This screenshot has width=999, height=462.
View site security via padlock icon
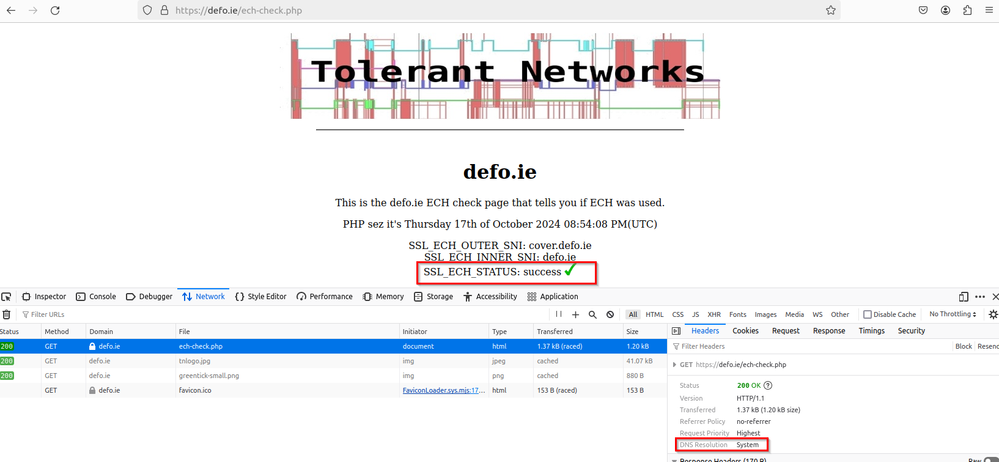point(164,10)
